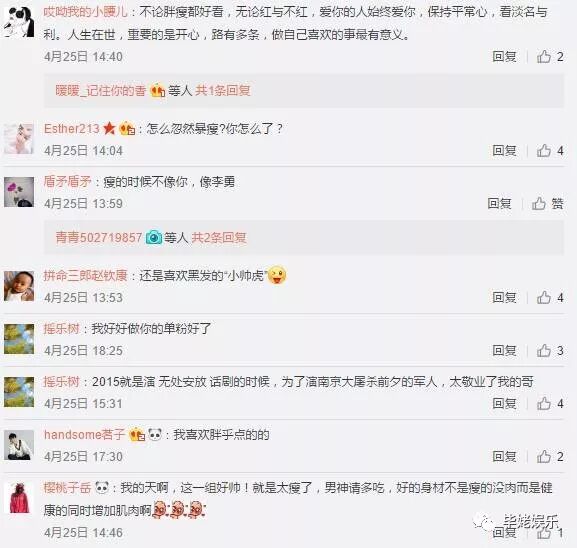Open user profile 樱桃子岳
The image size is (577, 548).
point(67,488)
